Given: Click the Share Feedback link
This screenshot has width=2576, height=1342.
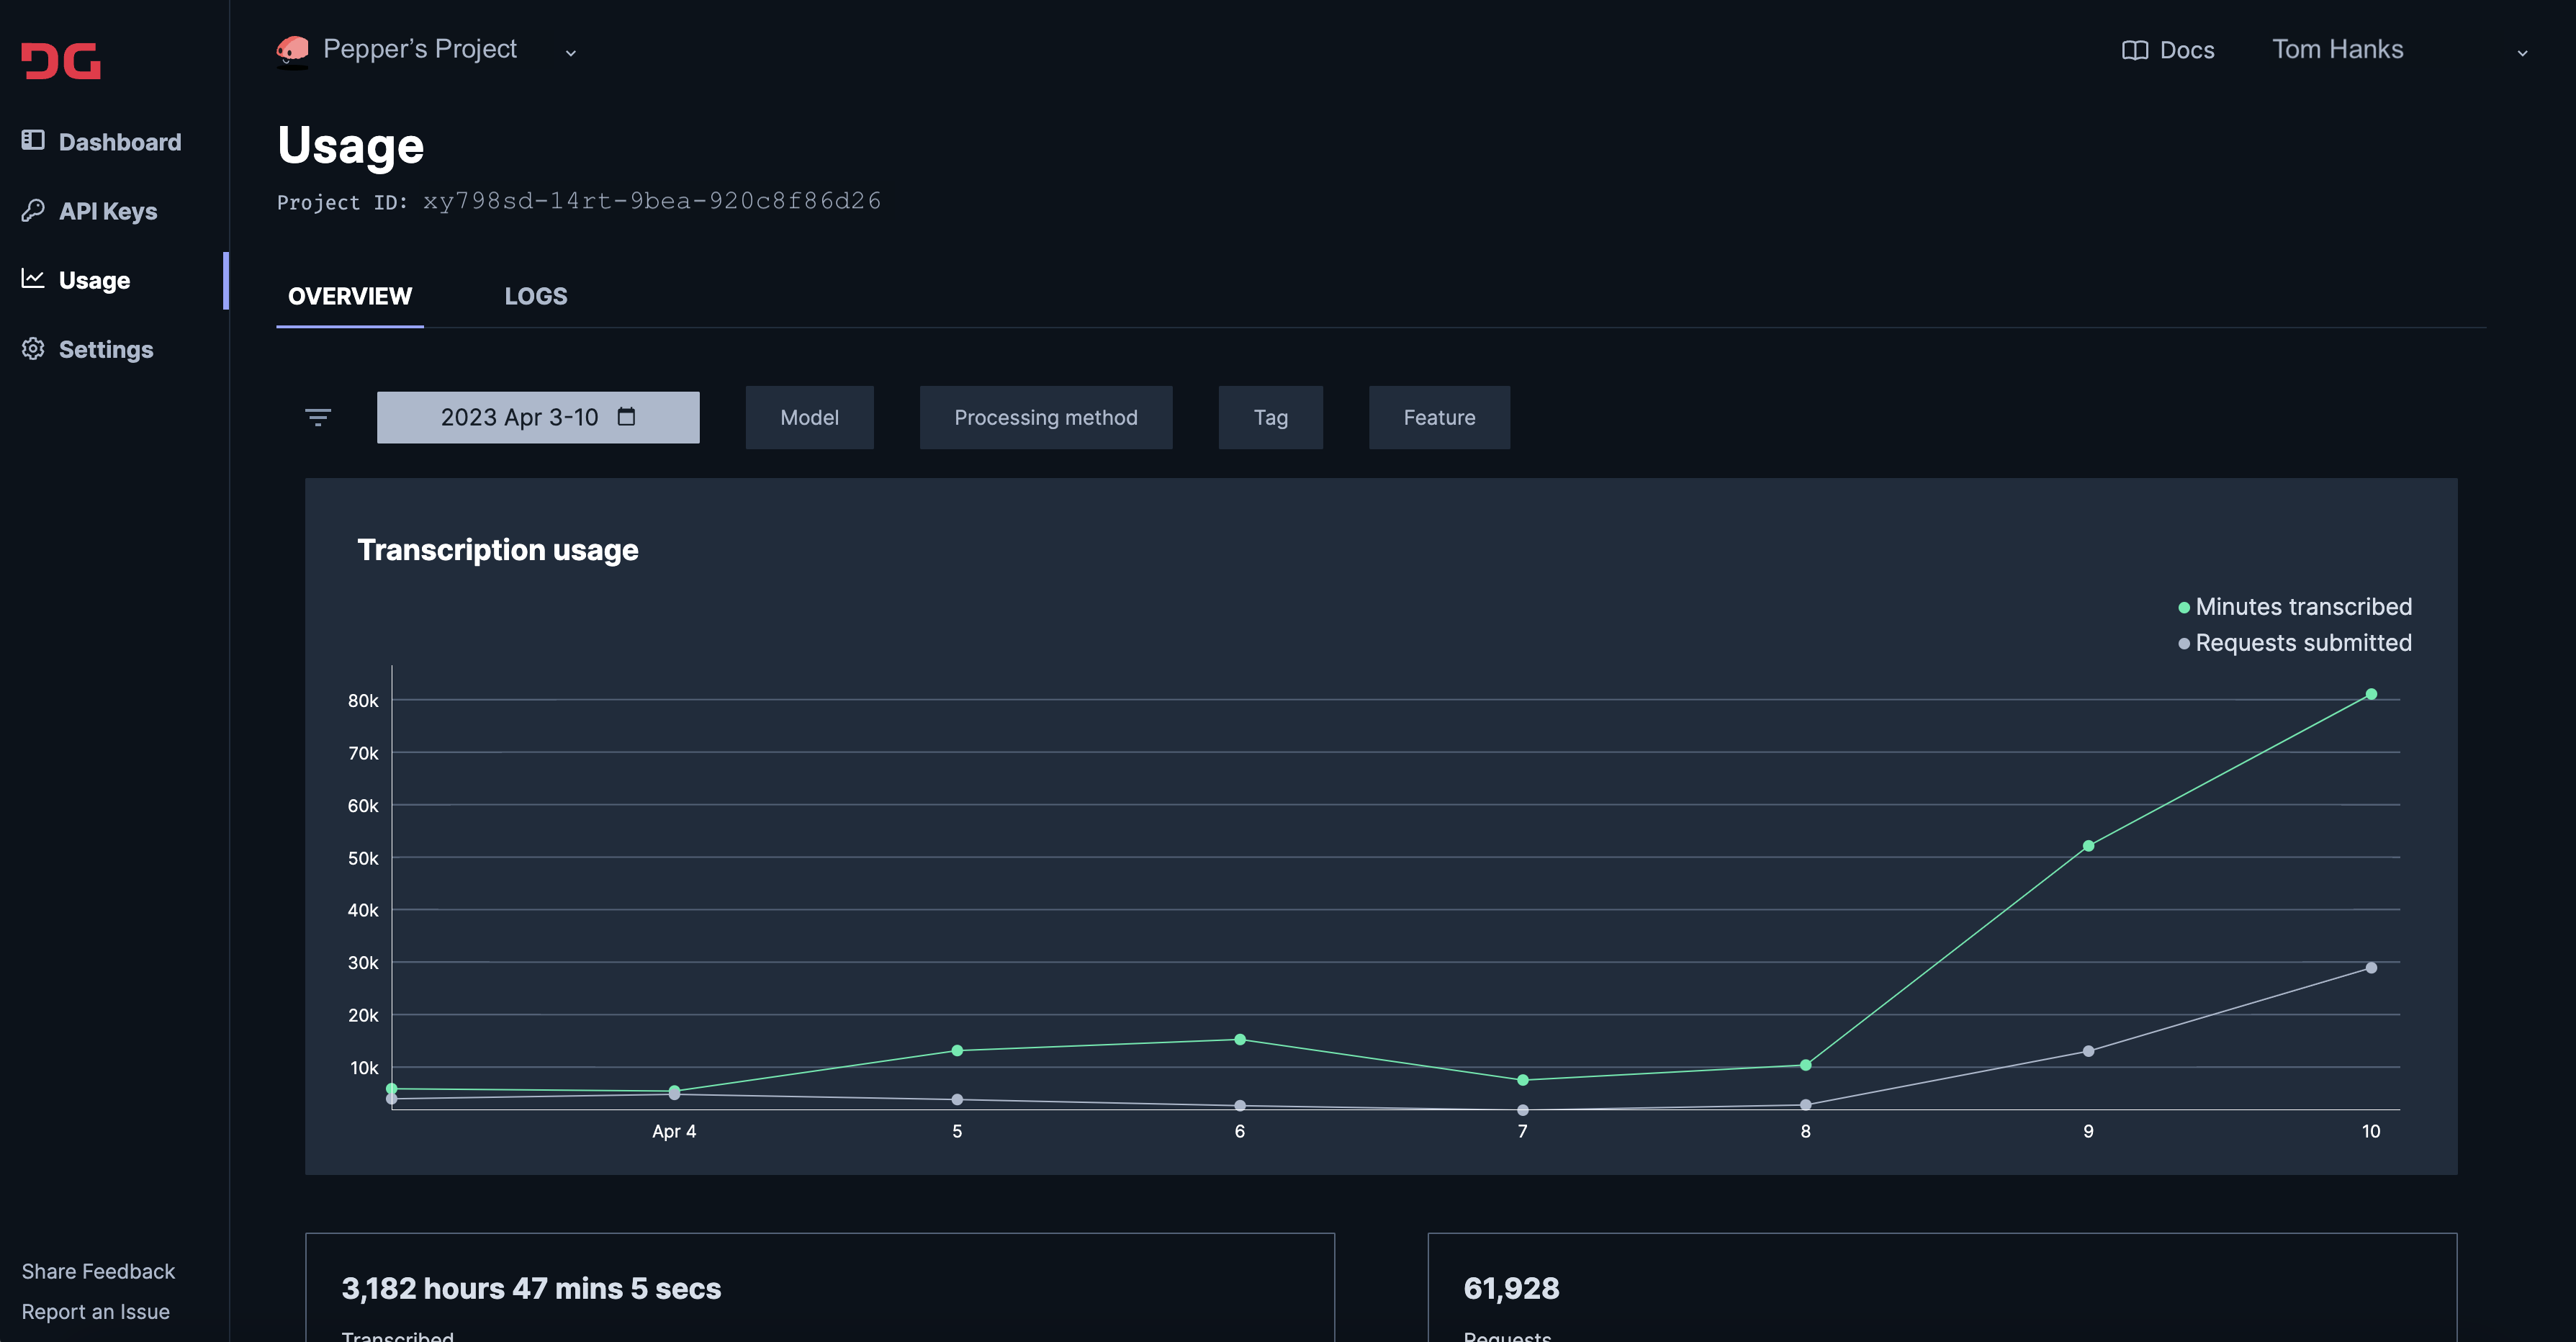Looking at the screenshot, I should click(98, 1271).
